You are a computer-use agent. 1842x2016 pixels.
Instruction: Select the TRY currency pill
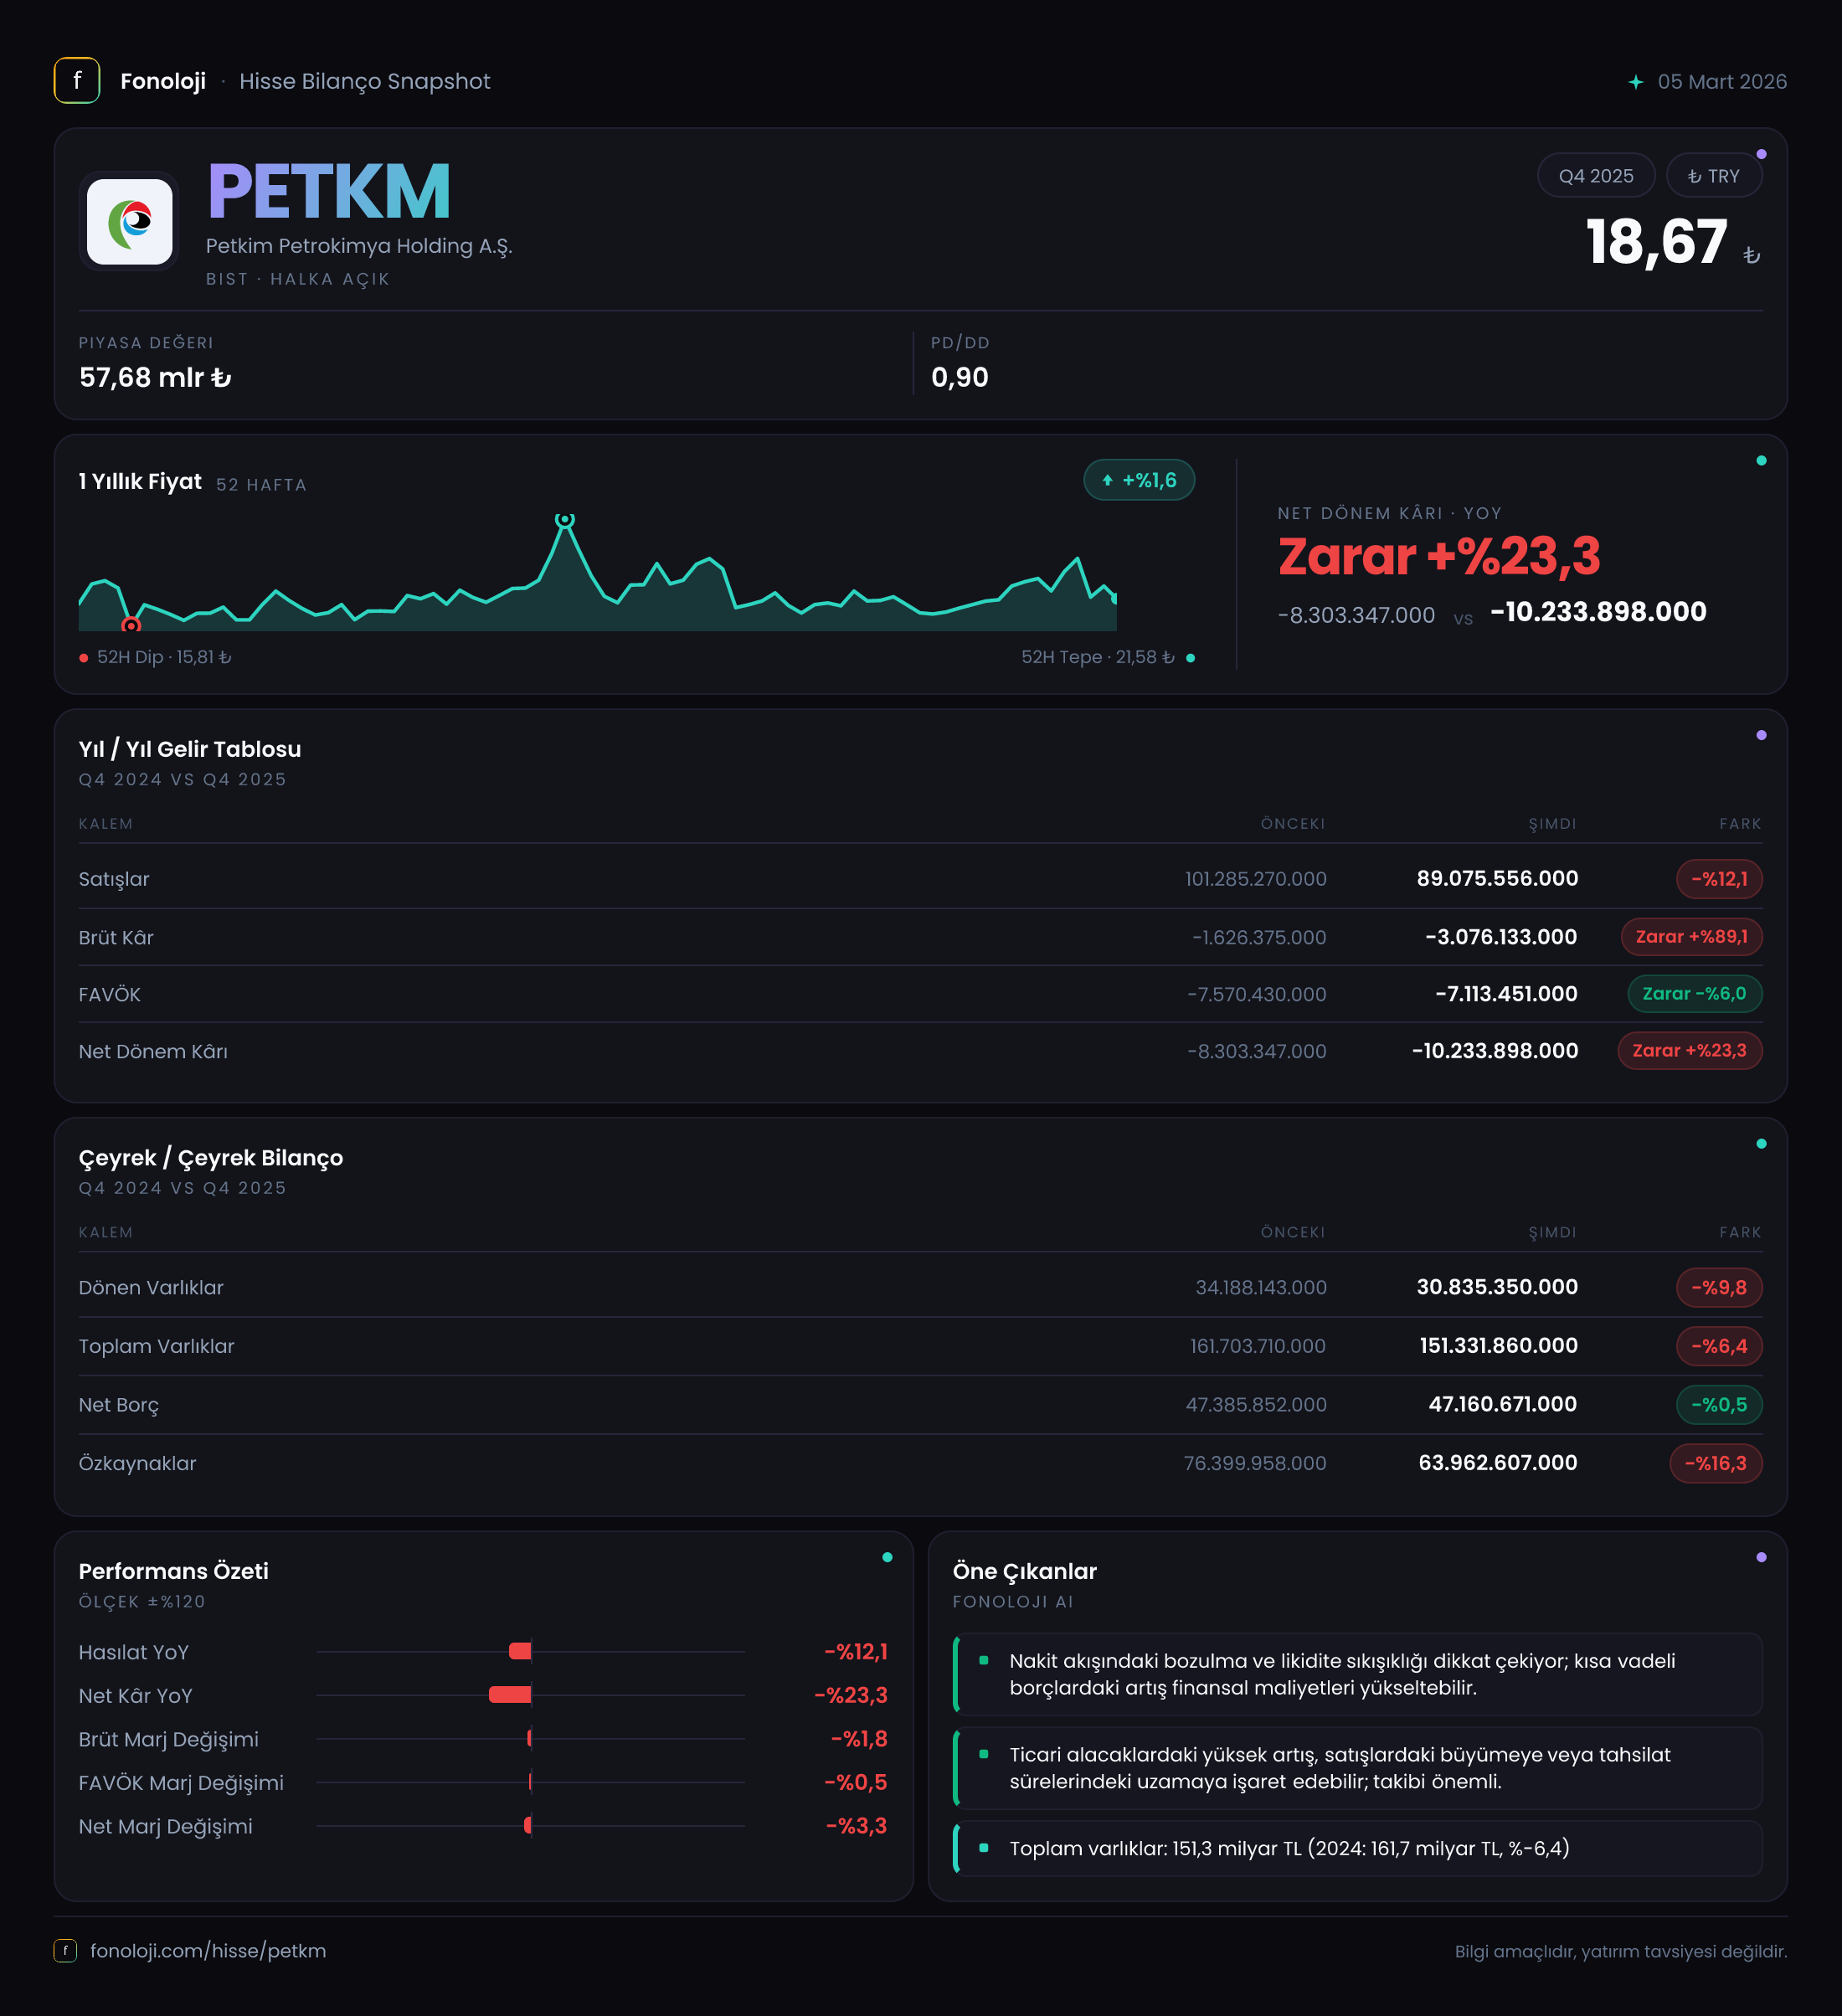pyautogui.click(x=1713, y=176)
